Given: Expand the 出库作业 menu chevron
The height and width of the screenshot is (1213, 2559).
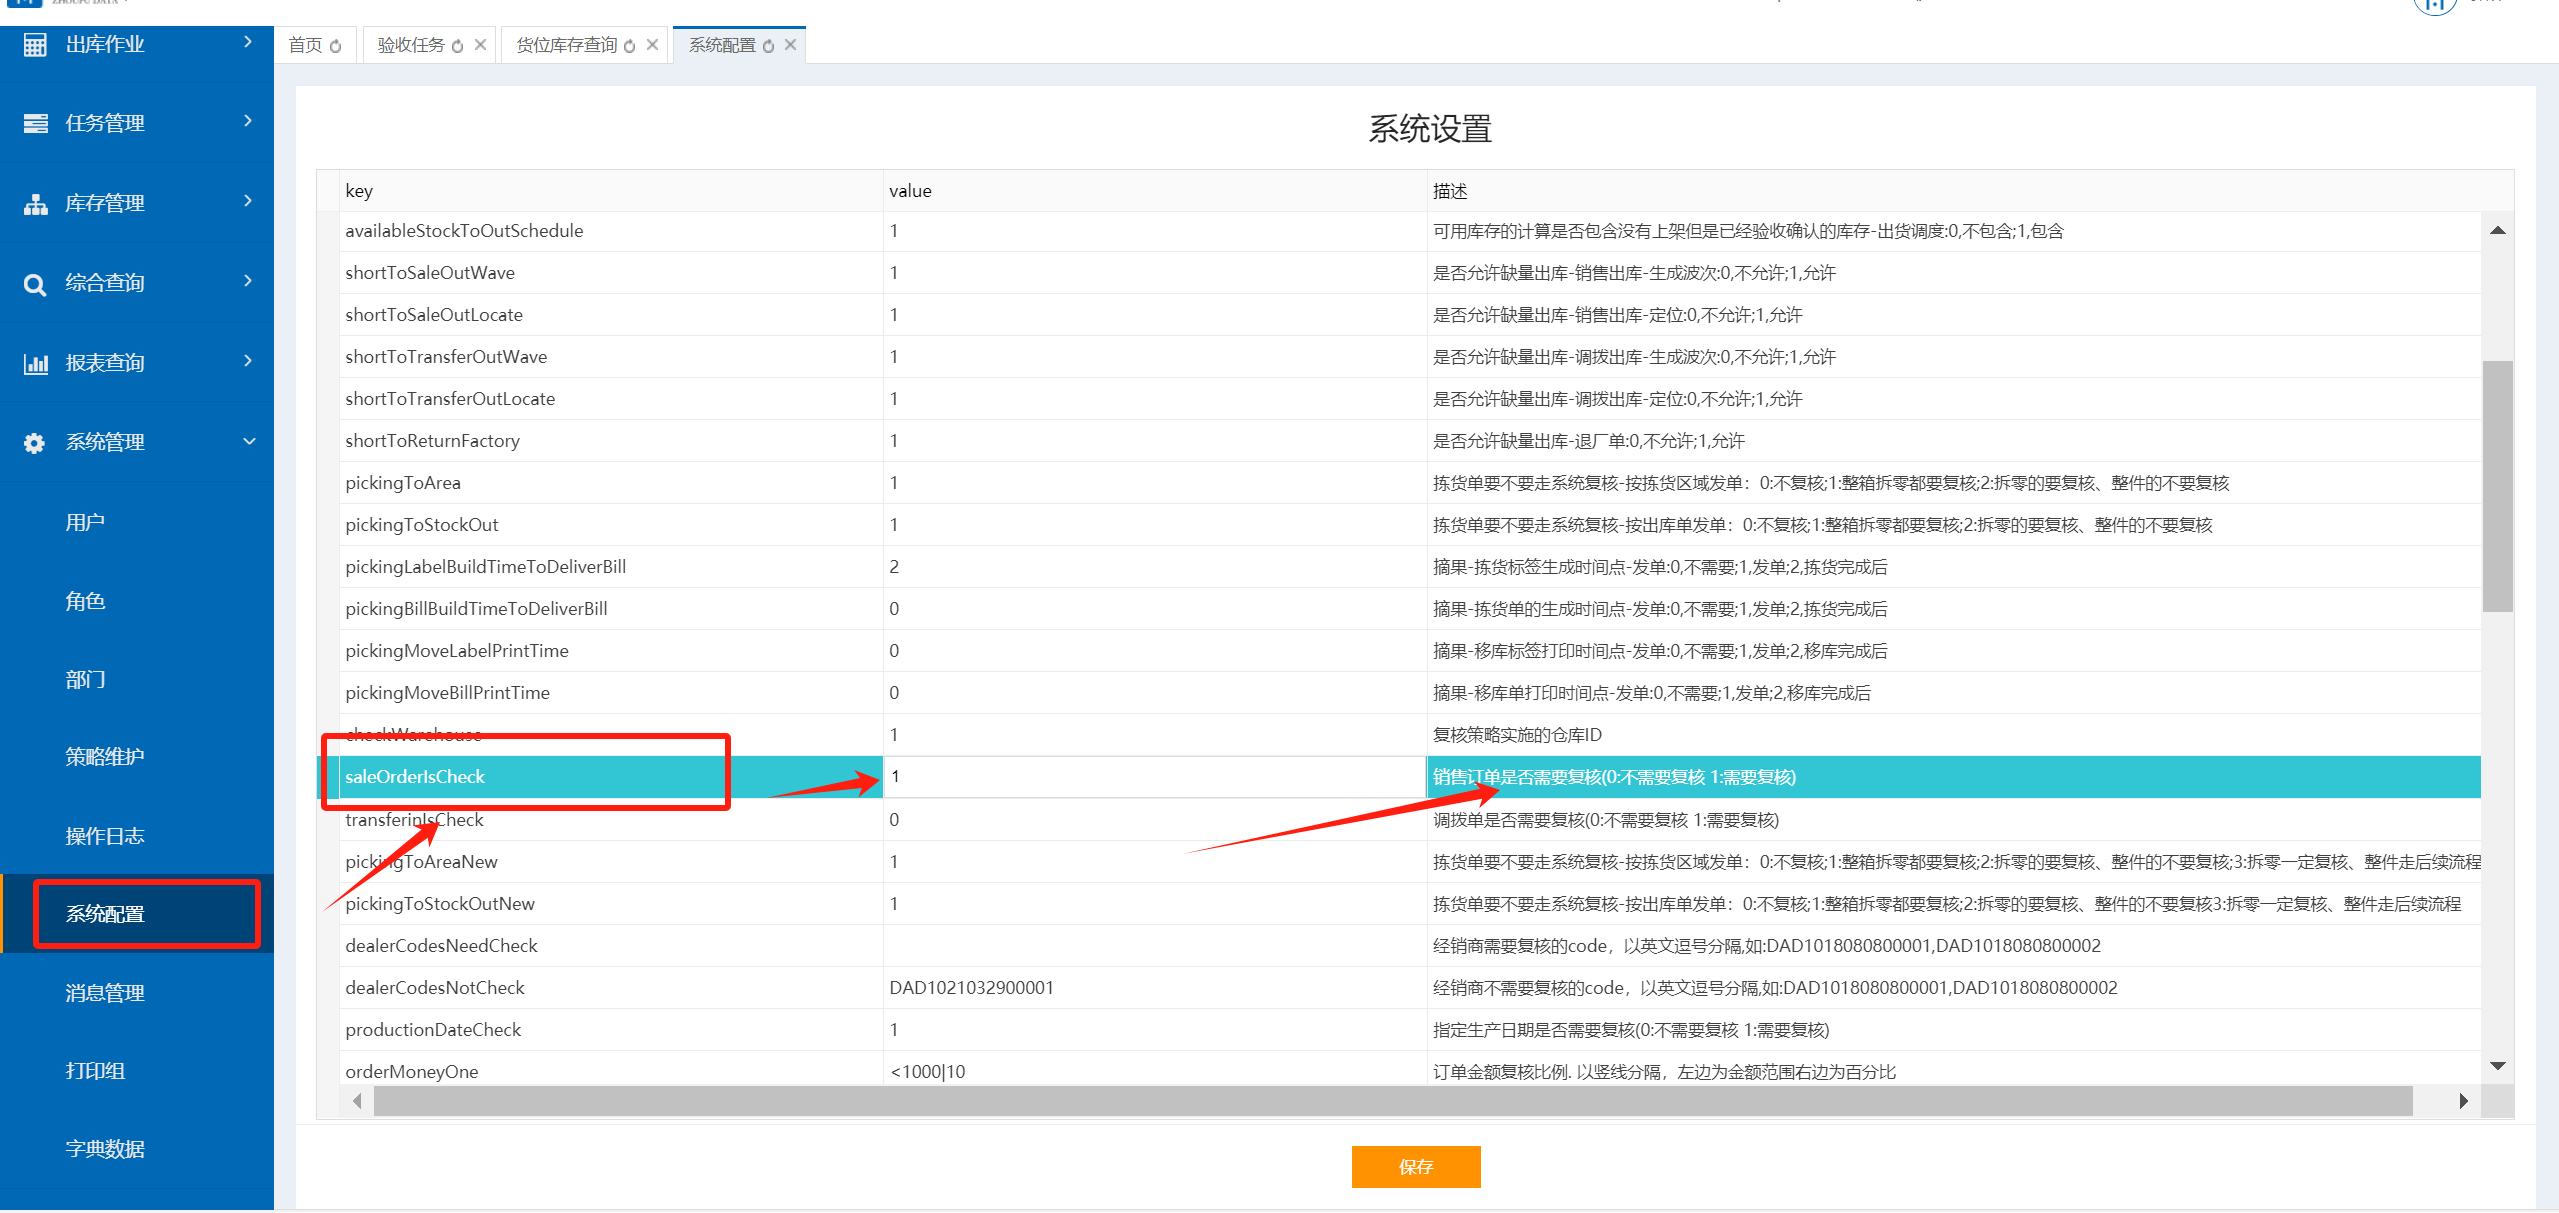Looking at the screenshot, I should (248, 42).
